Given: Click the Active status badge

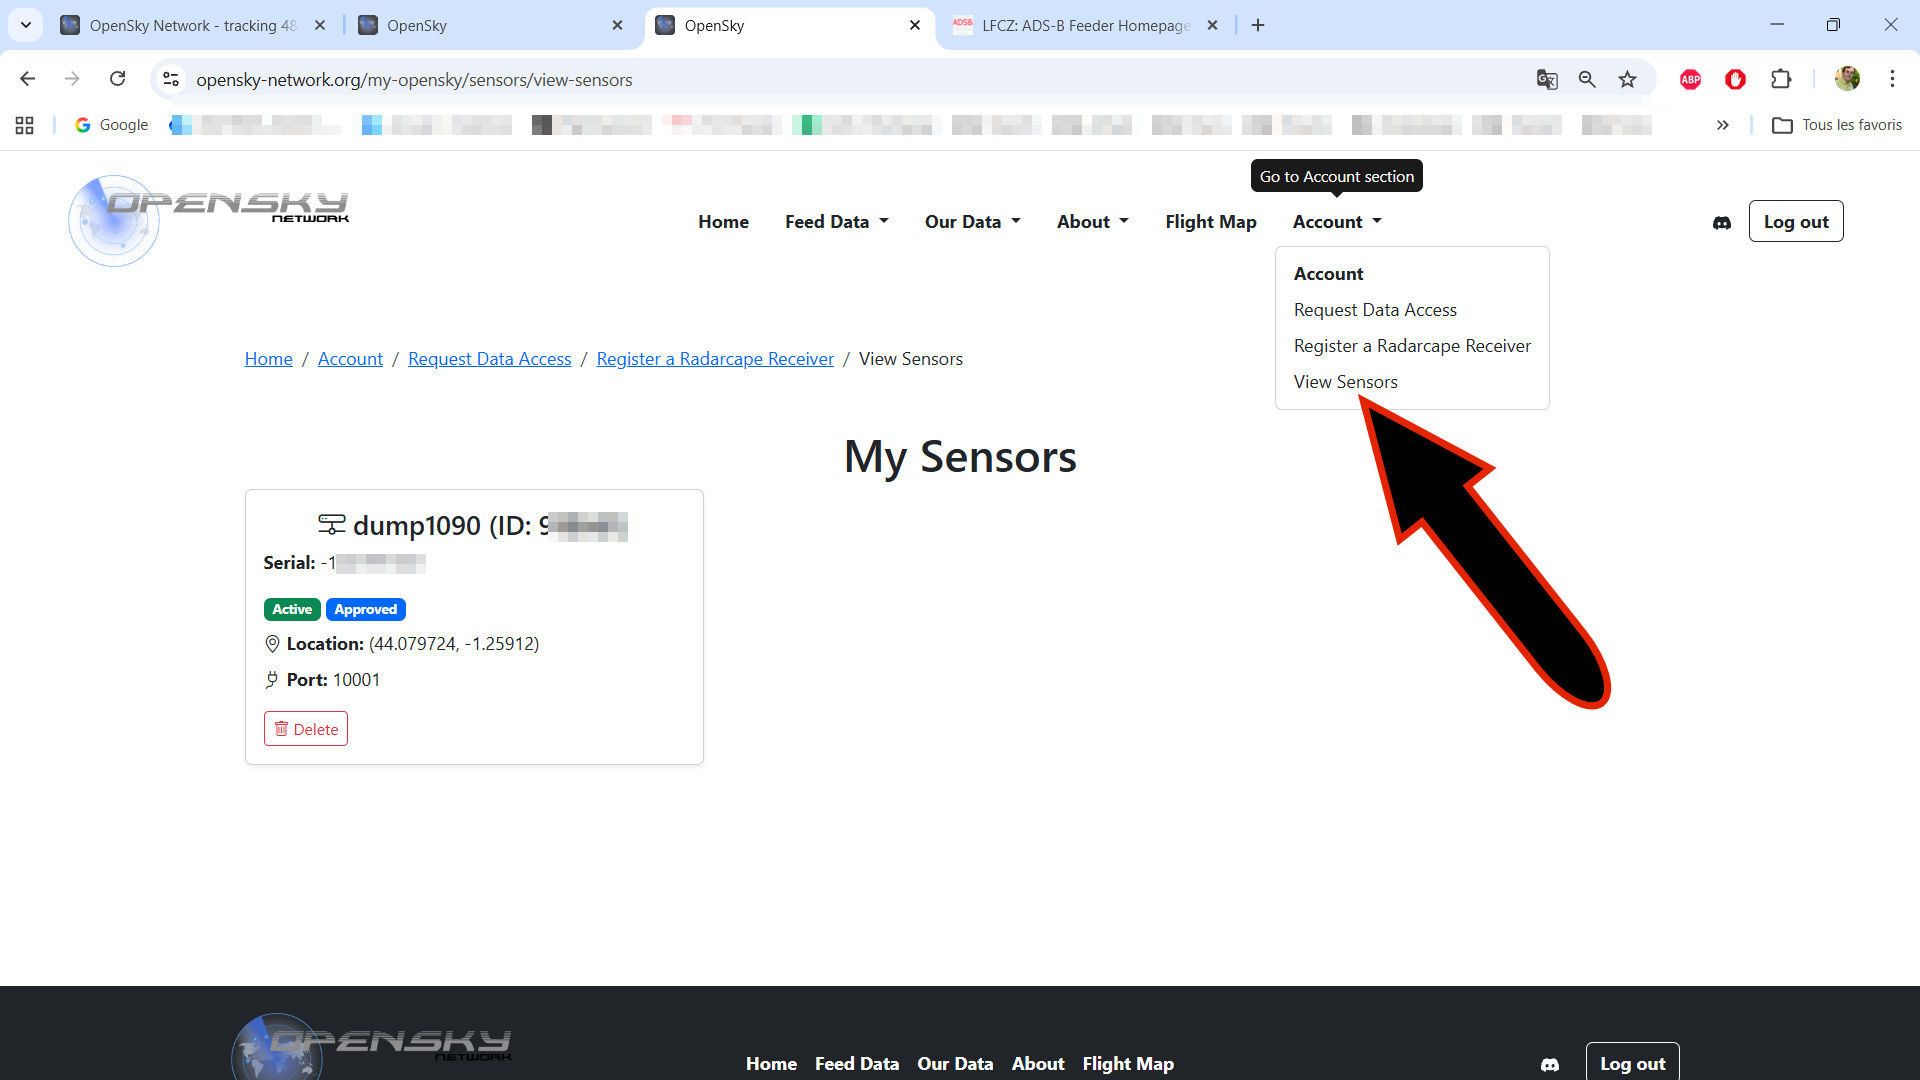Looking at the screenshot, I should point(292,609).
